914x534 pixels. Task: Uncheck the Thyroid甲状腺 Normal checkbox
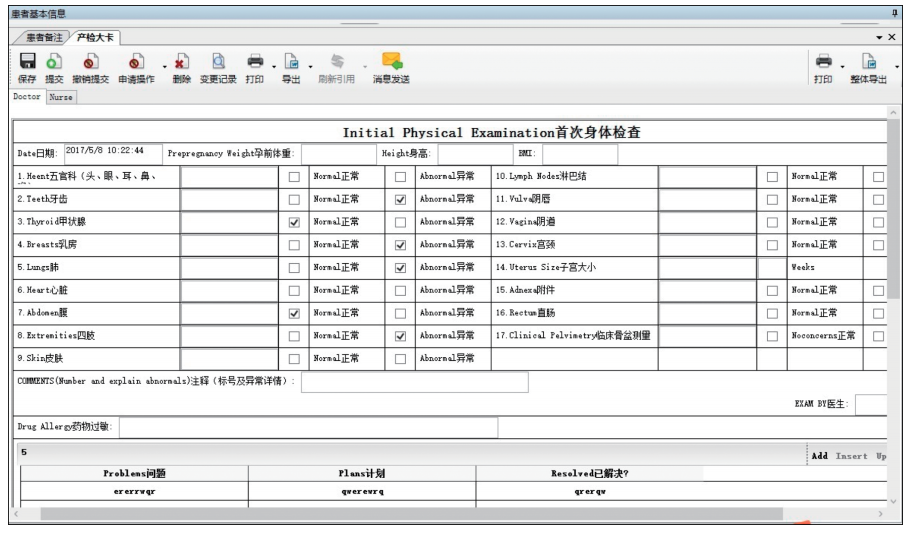coord(294,223)
